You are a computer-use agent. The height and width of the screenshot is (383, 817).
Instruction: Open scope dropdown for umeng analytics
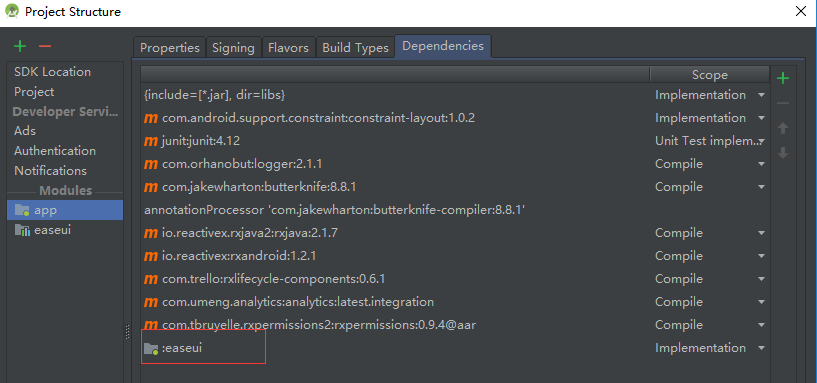(761, 302)
